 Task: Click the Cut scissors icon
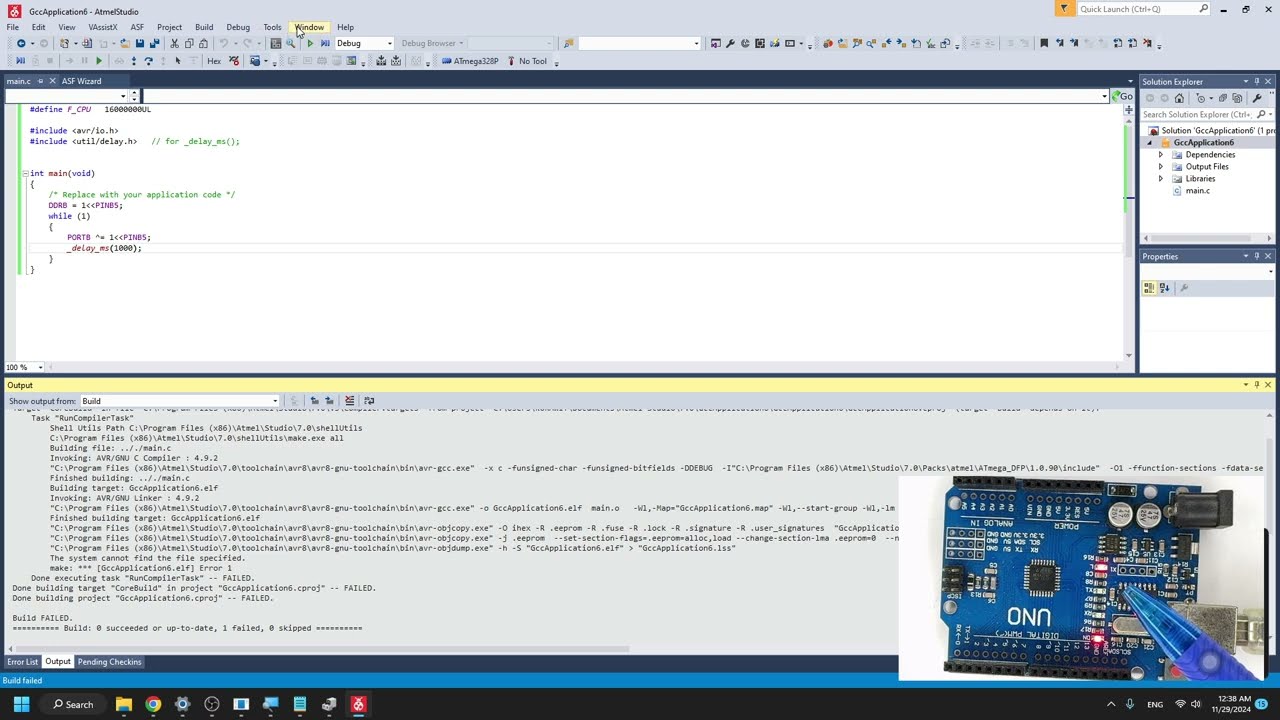pyautogui.click(x=174, y=43)
